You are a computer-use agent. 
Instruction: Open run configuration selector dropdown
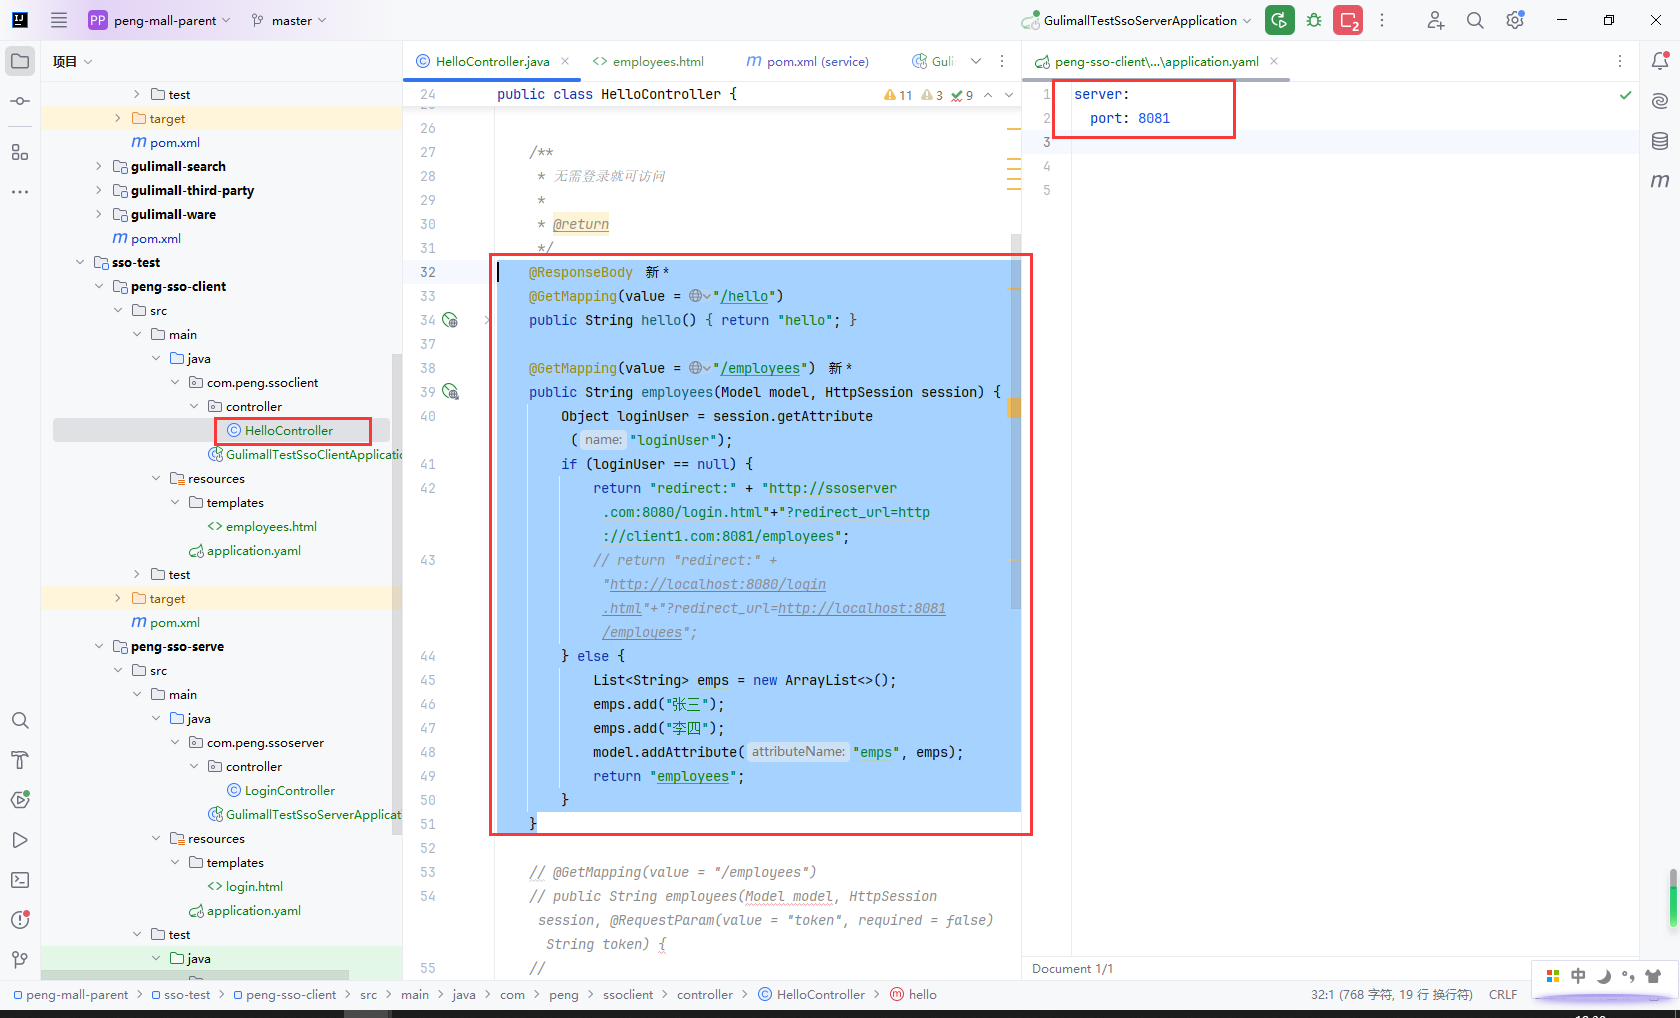(x=1137, y=20)
